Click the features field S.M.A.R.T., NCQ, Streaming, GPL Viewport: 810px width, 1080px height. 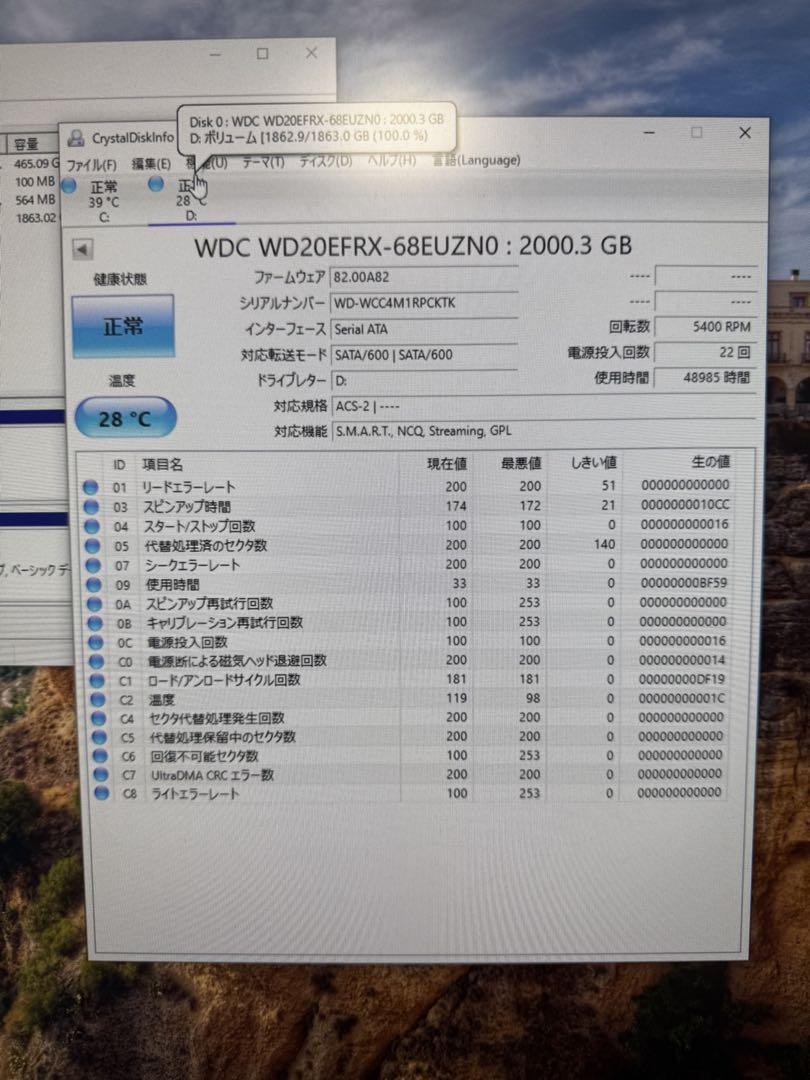tap(543, 431)
